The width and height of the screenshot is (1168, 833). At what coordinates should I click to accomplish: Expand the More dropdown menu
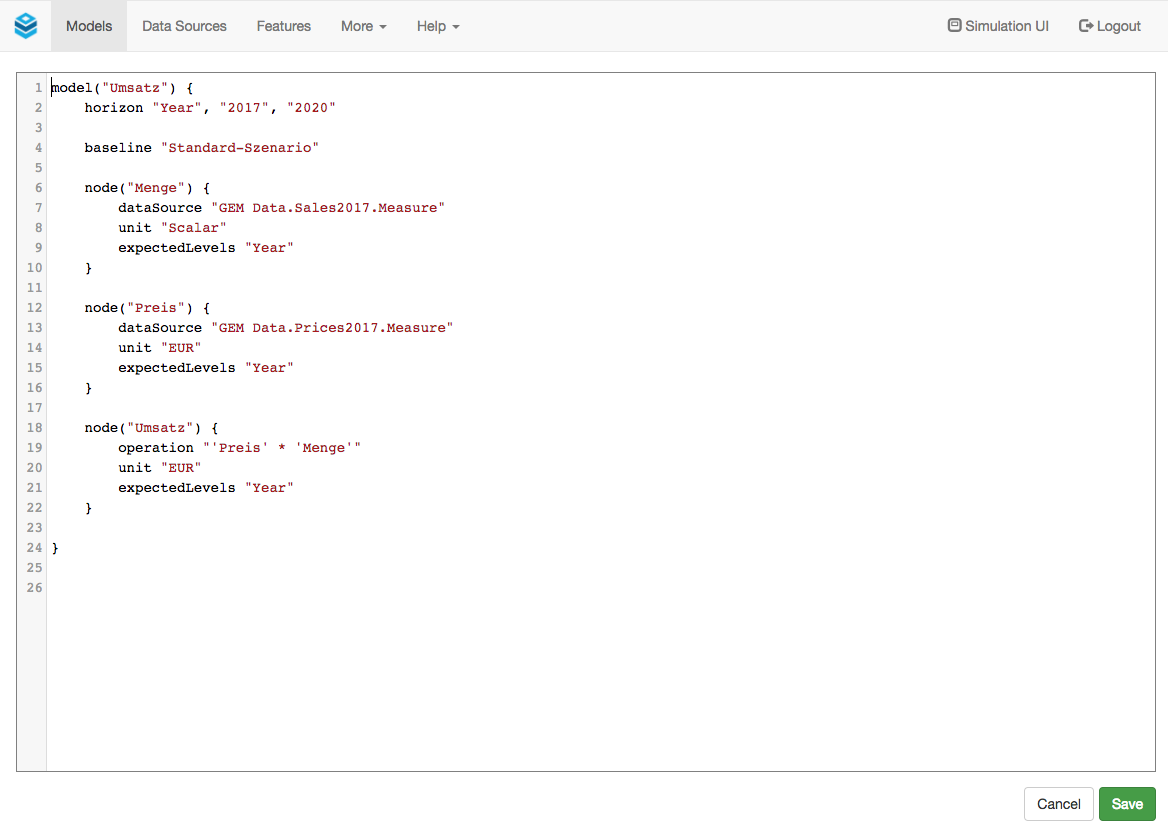pyautogui.click(x=363, y=26)
